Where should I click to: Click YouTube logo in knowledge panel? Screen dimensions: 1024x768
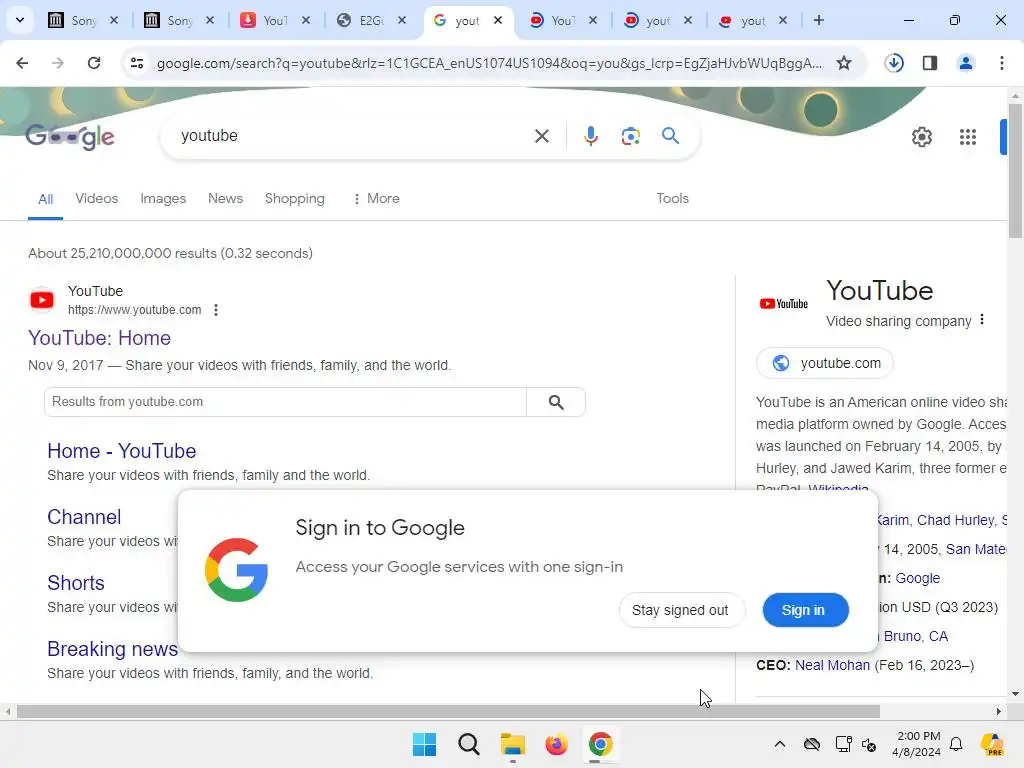[783, 304]
